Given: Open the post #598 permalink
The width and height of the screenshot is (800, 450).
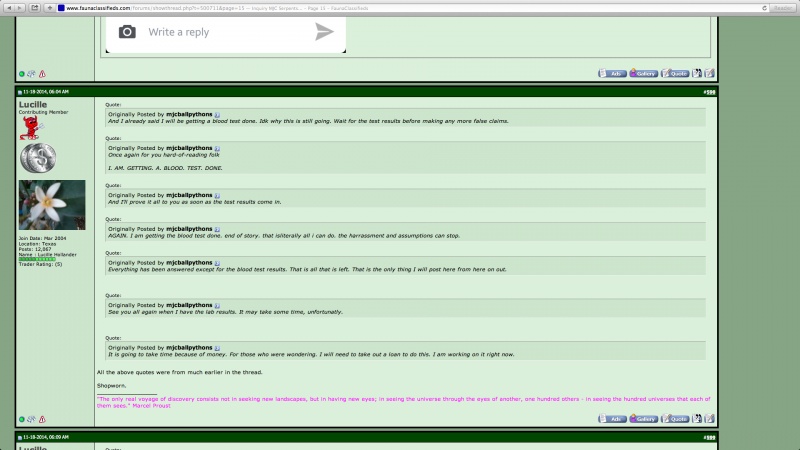Looking at the screenshot, I should click(709, 92).
